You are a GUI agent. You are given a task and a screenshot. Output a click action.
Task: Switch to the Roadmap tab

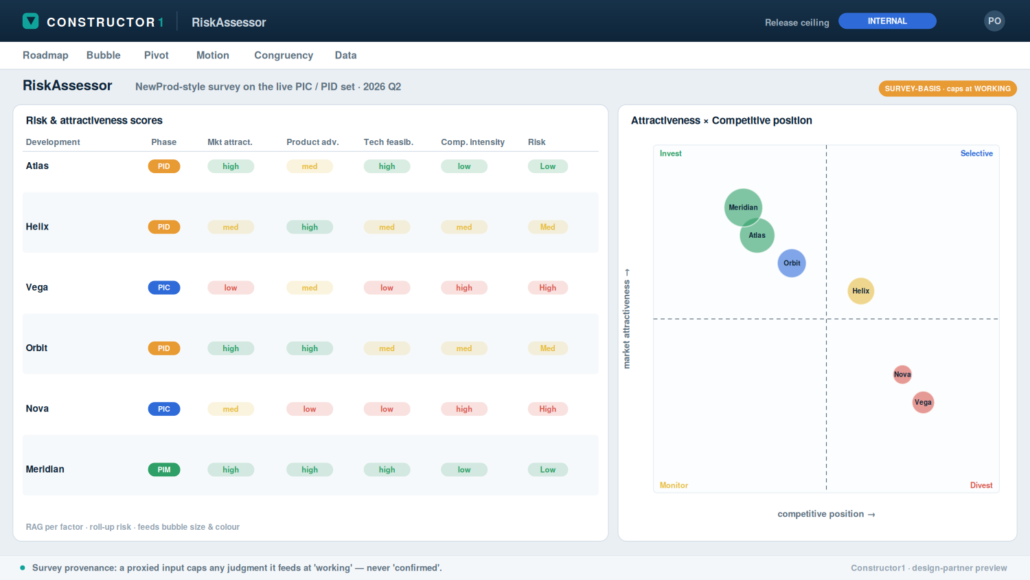tap(45, 55)
